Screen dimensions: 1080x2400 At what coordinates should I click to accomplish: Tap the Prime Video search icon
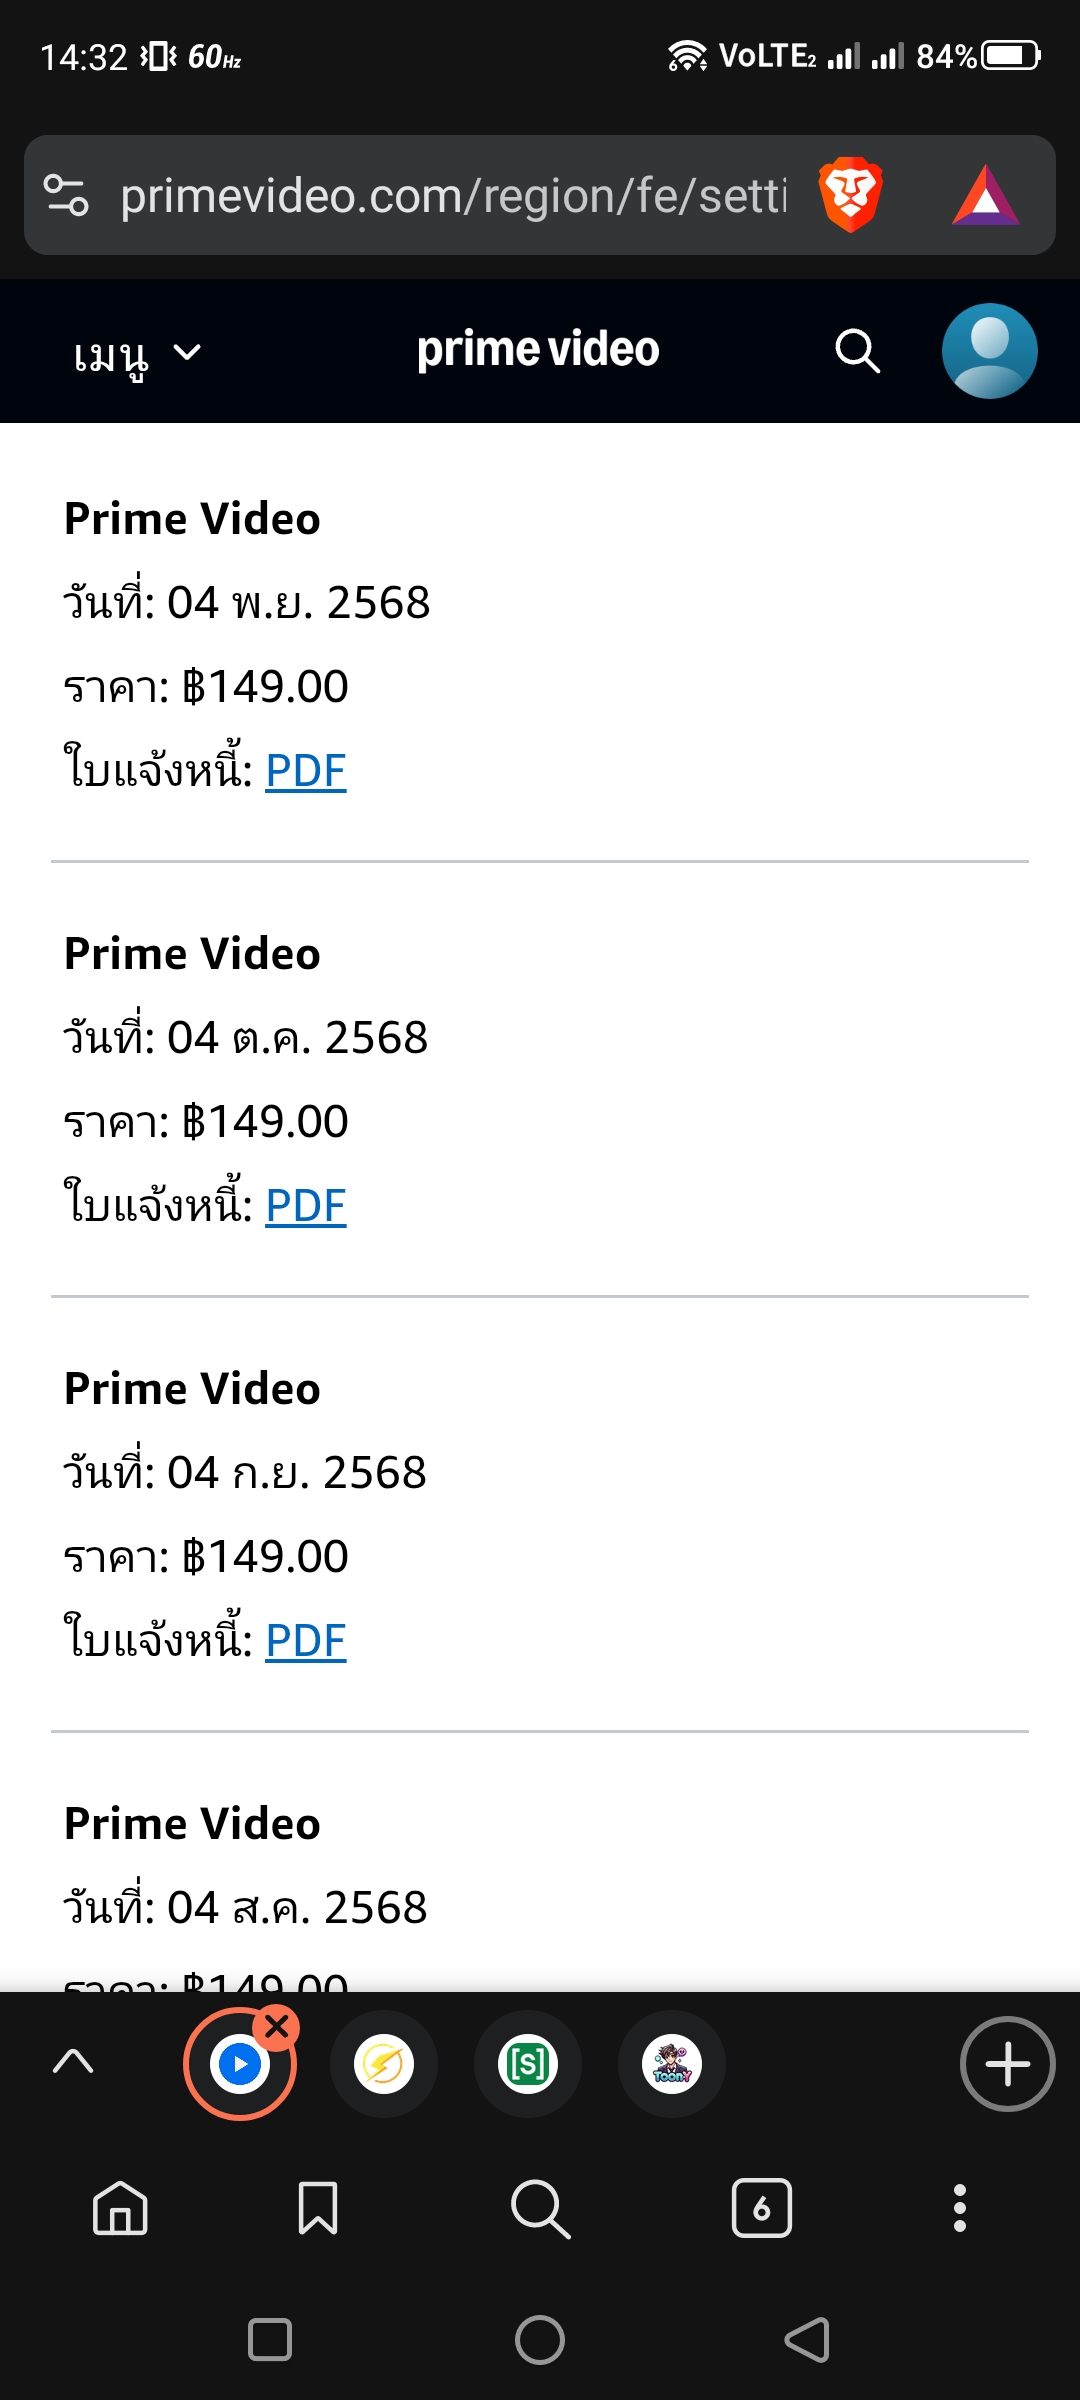click(857, 351)
